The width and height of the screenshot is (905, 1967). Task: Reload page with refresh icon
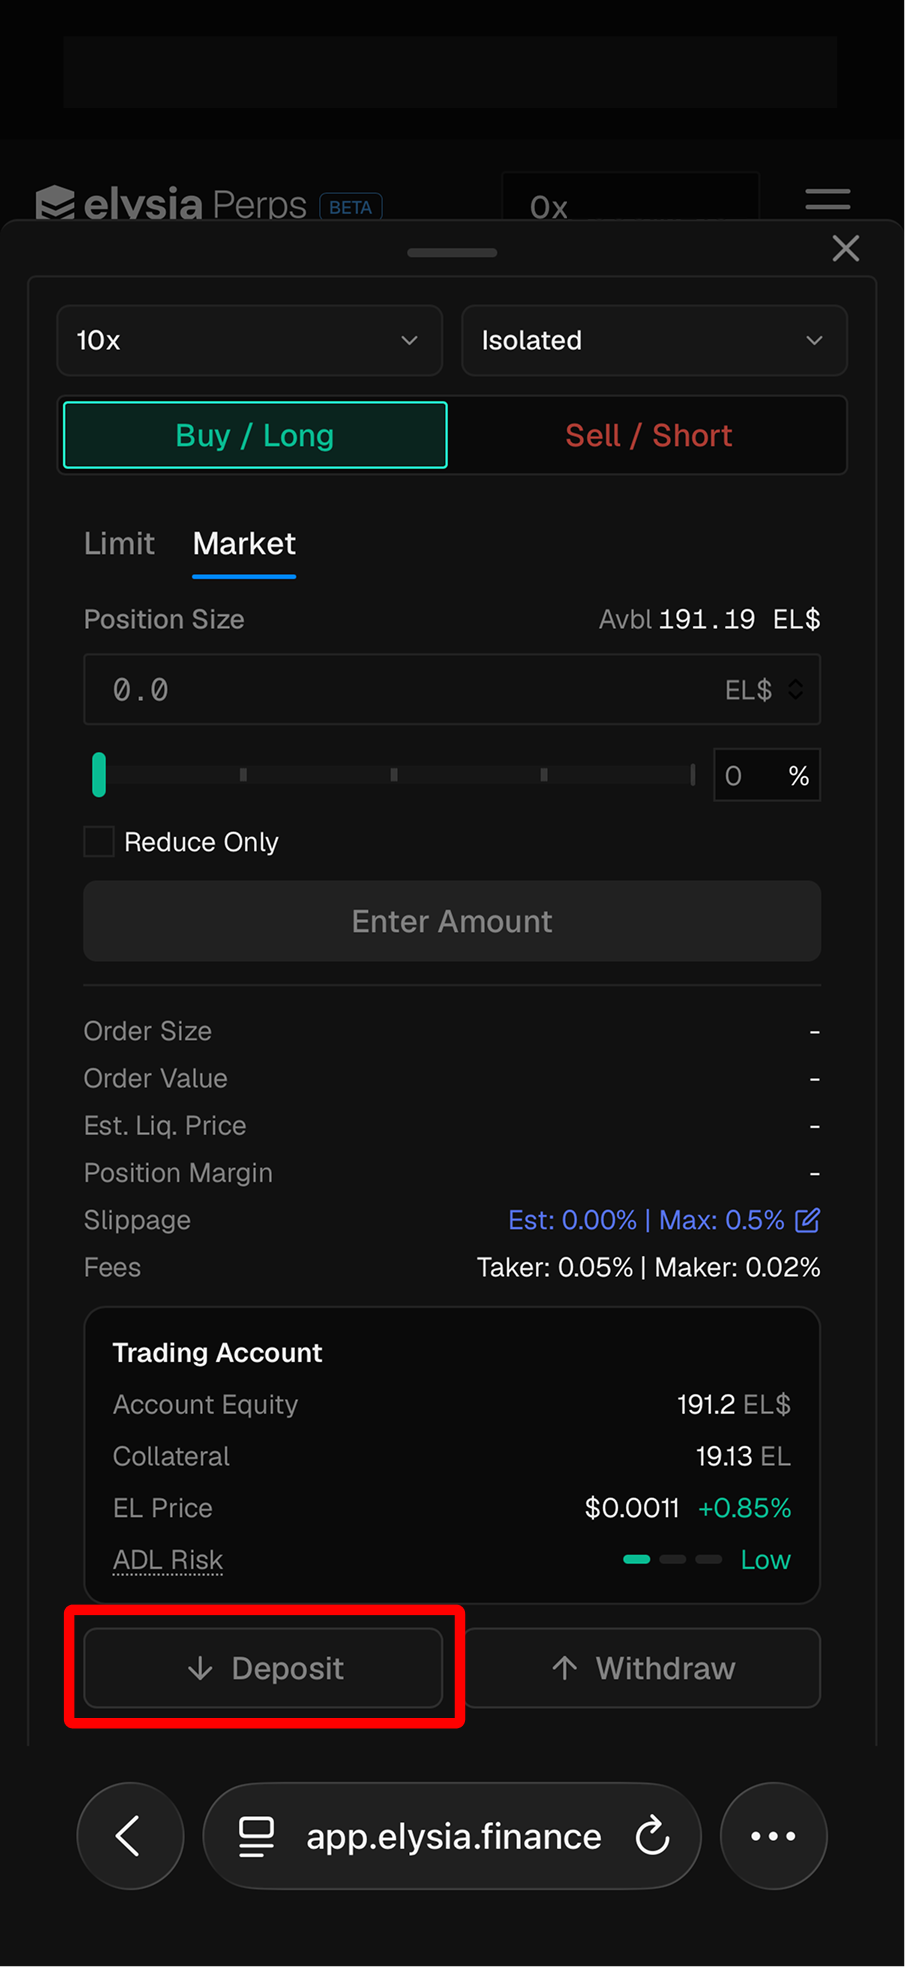(652, 1836)
